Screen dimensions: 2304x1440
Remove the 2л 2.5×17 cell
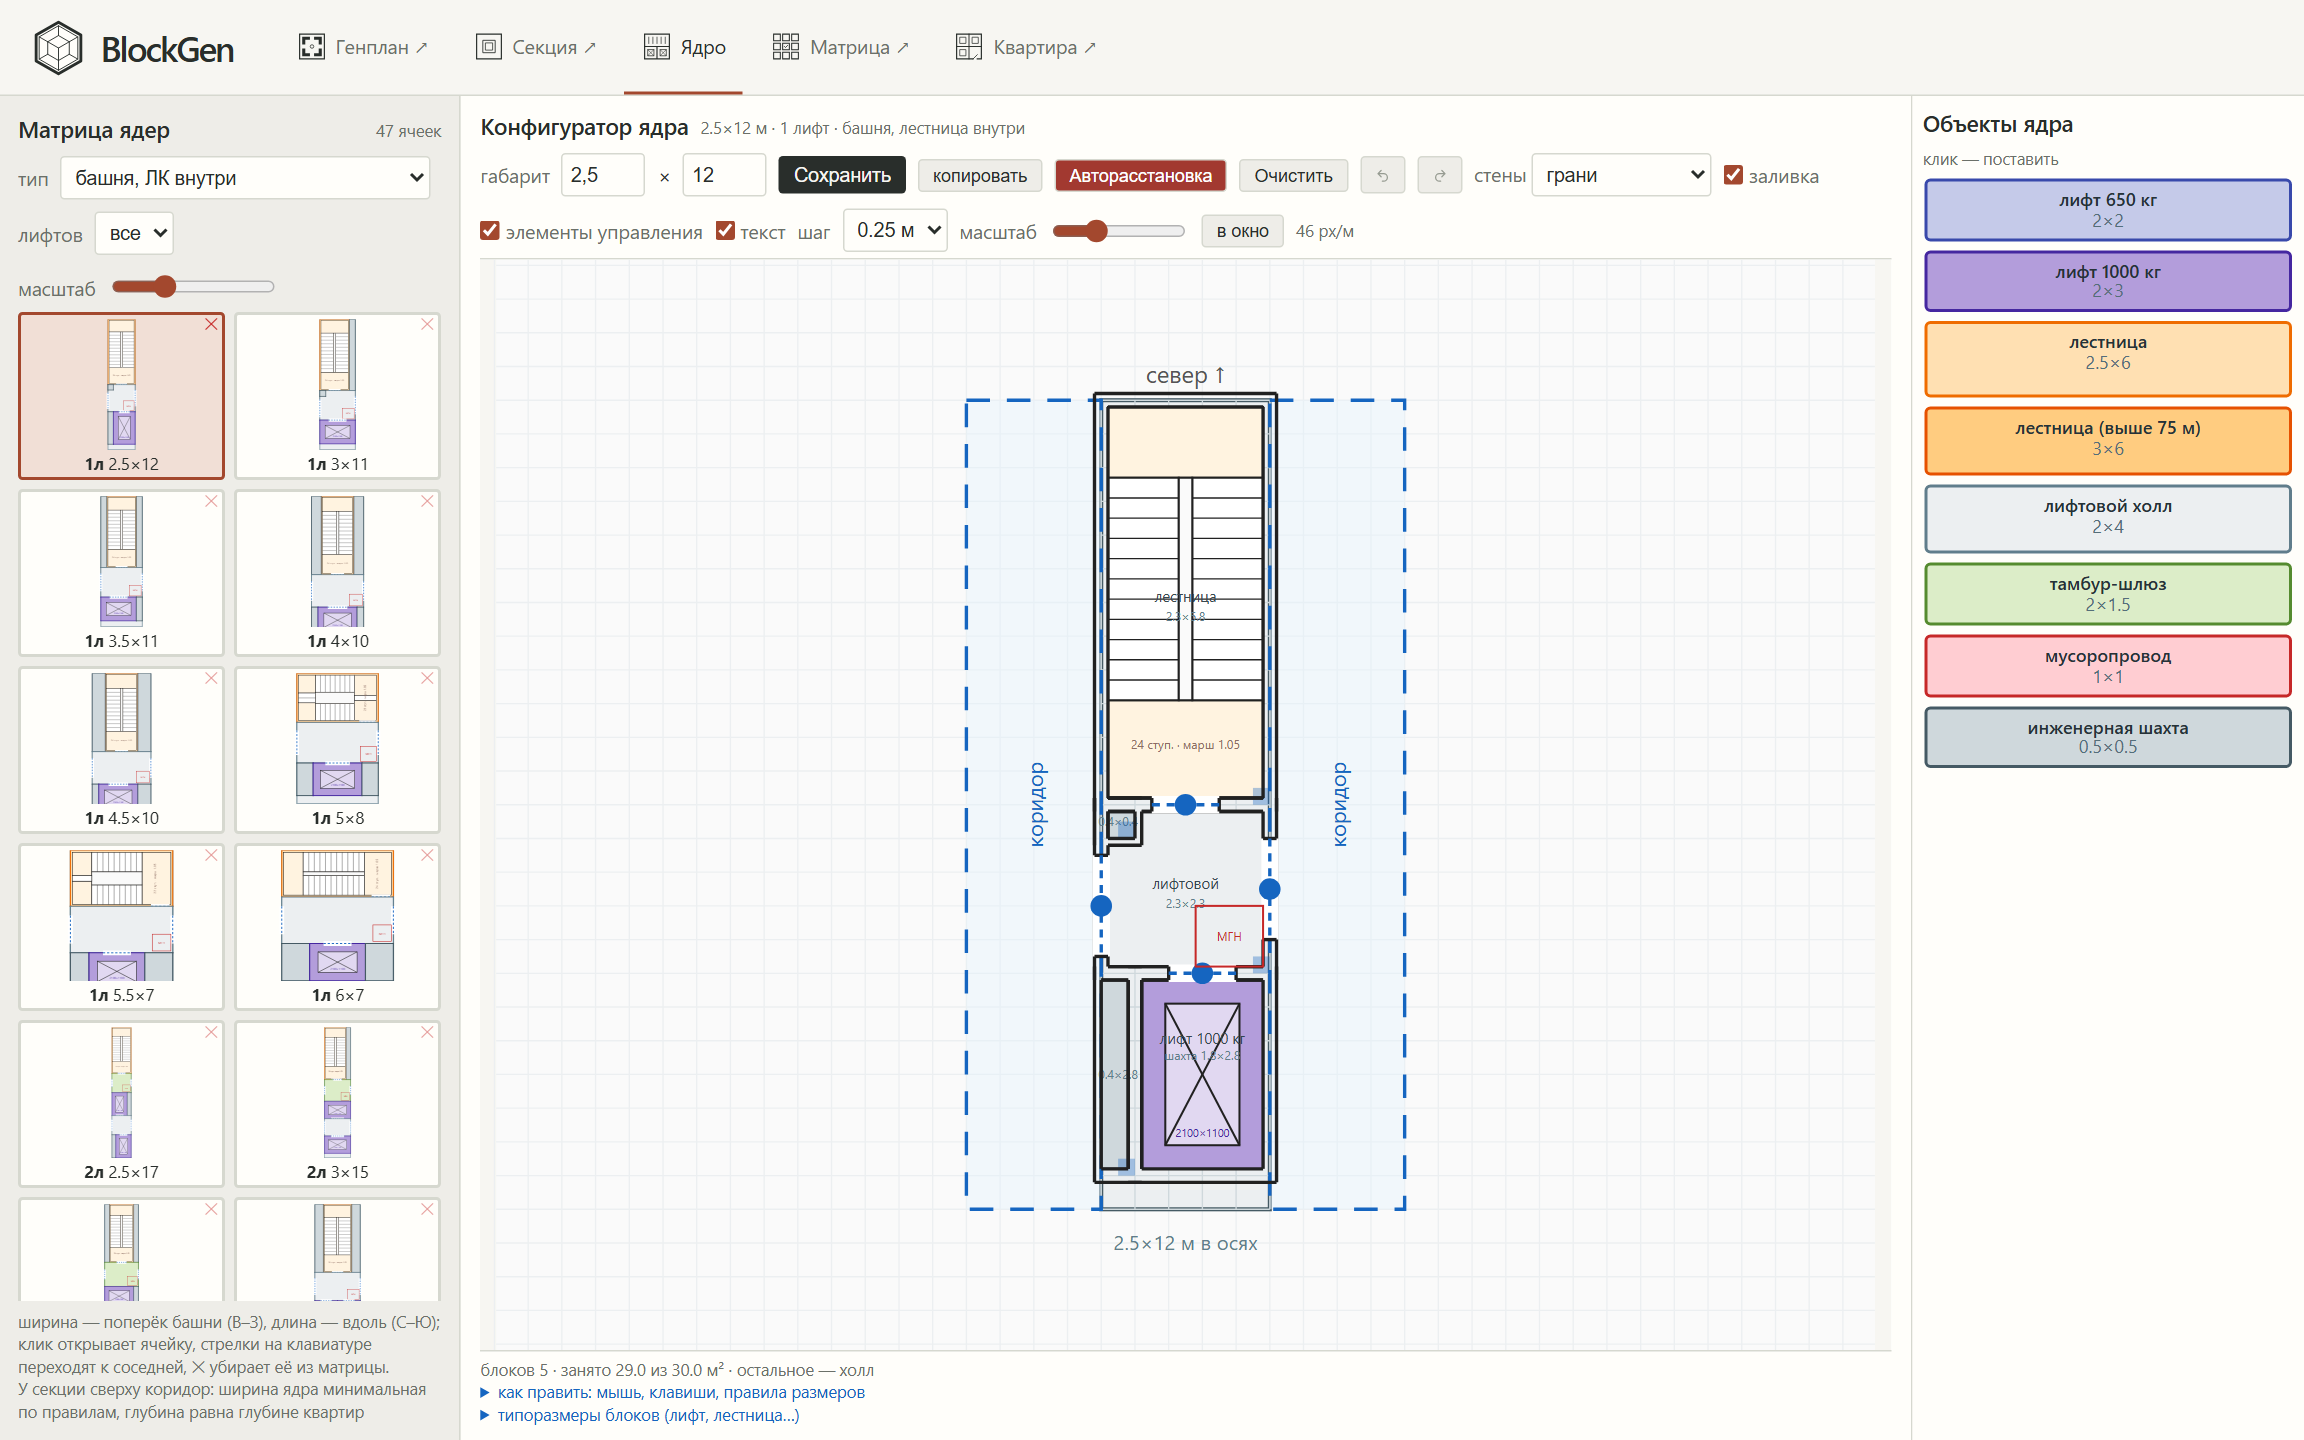point(211,1033)
